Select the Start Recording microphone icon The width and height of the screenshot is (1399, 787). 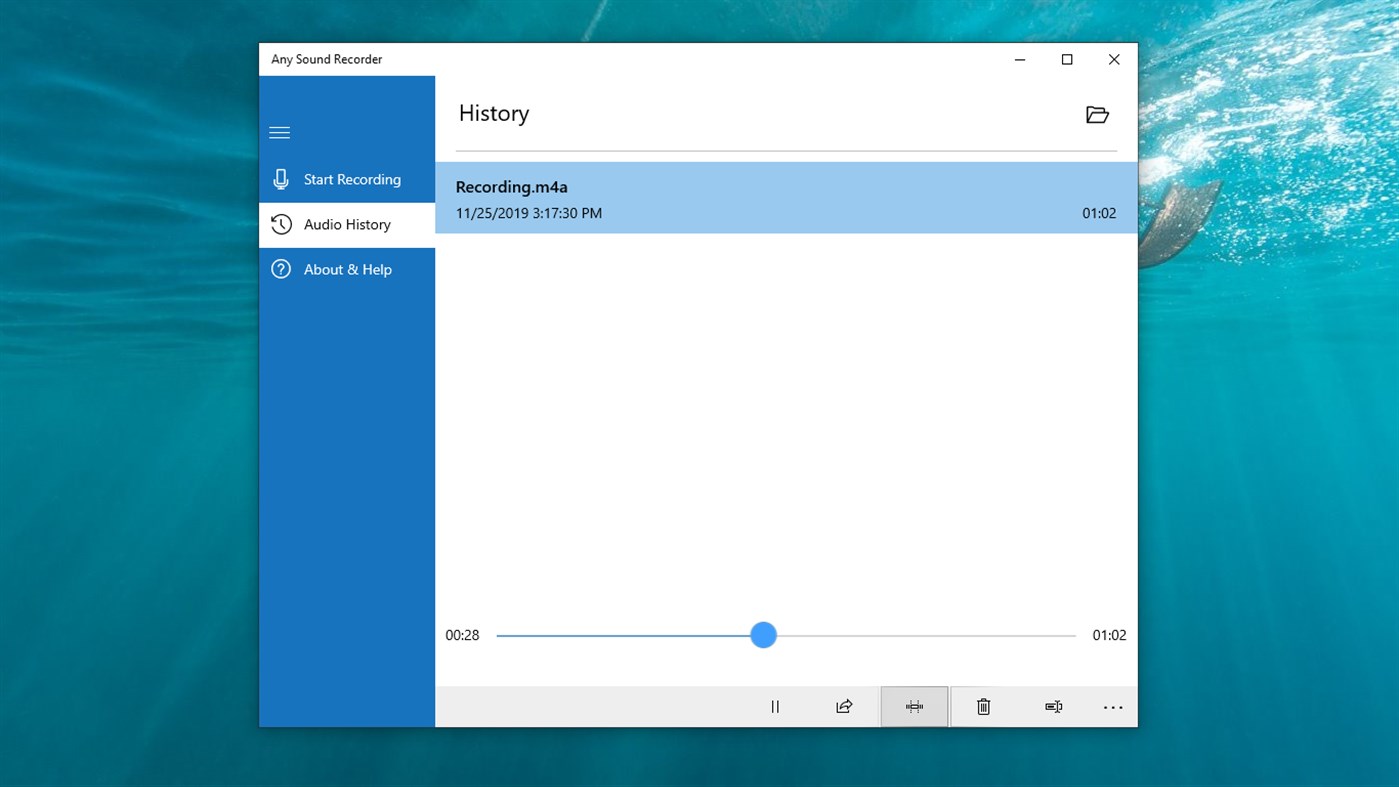pyautogui.click(x=281, y=179)
